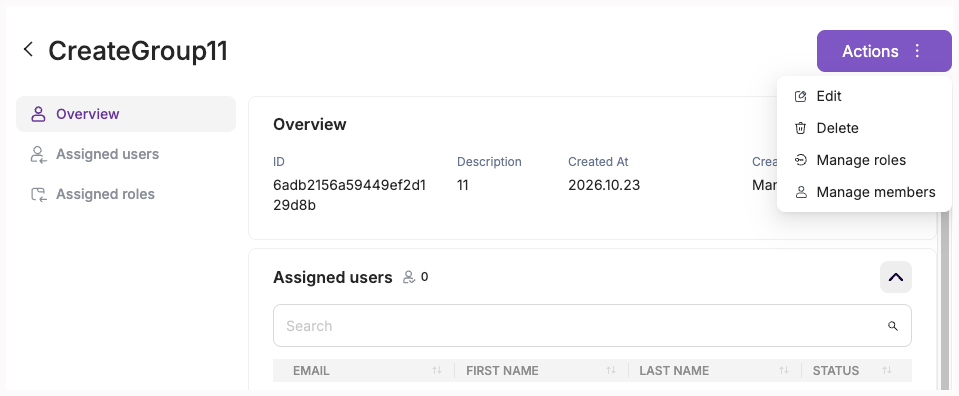The width and height of the screenshot is (959, 396).
Task: Click the Description value 11
Action: pyautogui.click(x=462, y=185)
